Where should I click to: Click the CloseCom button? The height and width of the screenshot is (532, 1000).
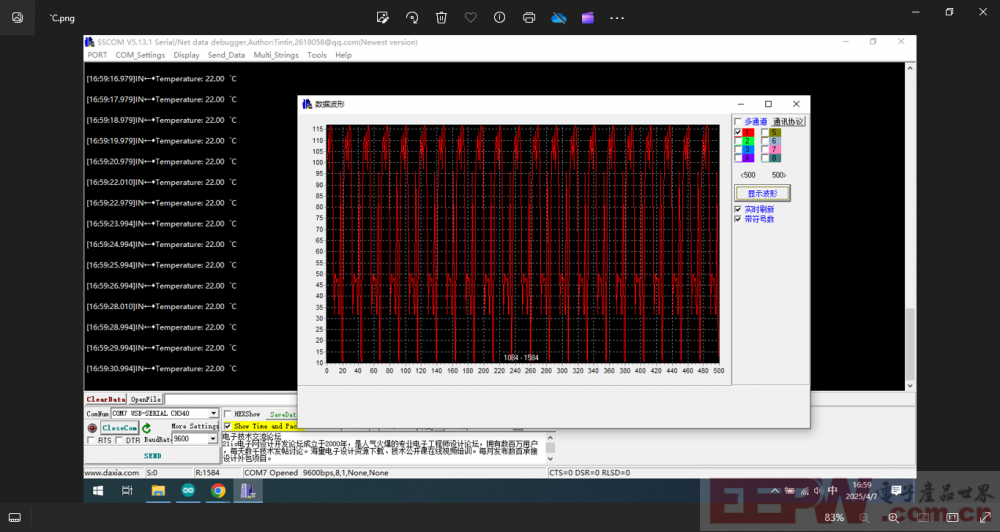tap(119, 428)
